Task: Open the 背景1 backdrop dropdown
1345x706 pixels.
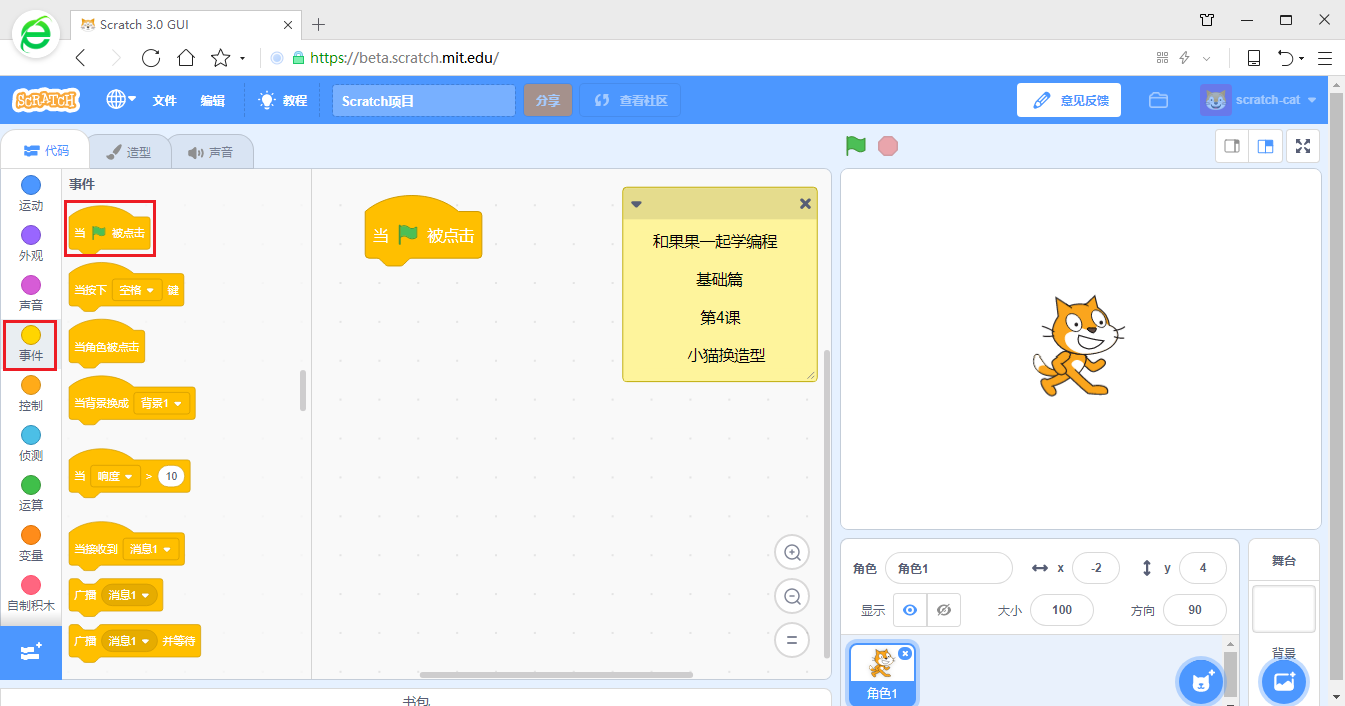Action: coord(162,403)
